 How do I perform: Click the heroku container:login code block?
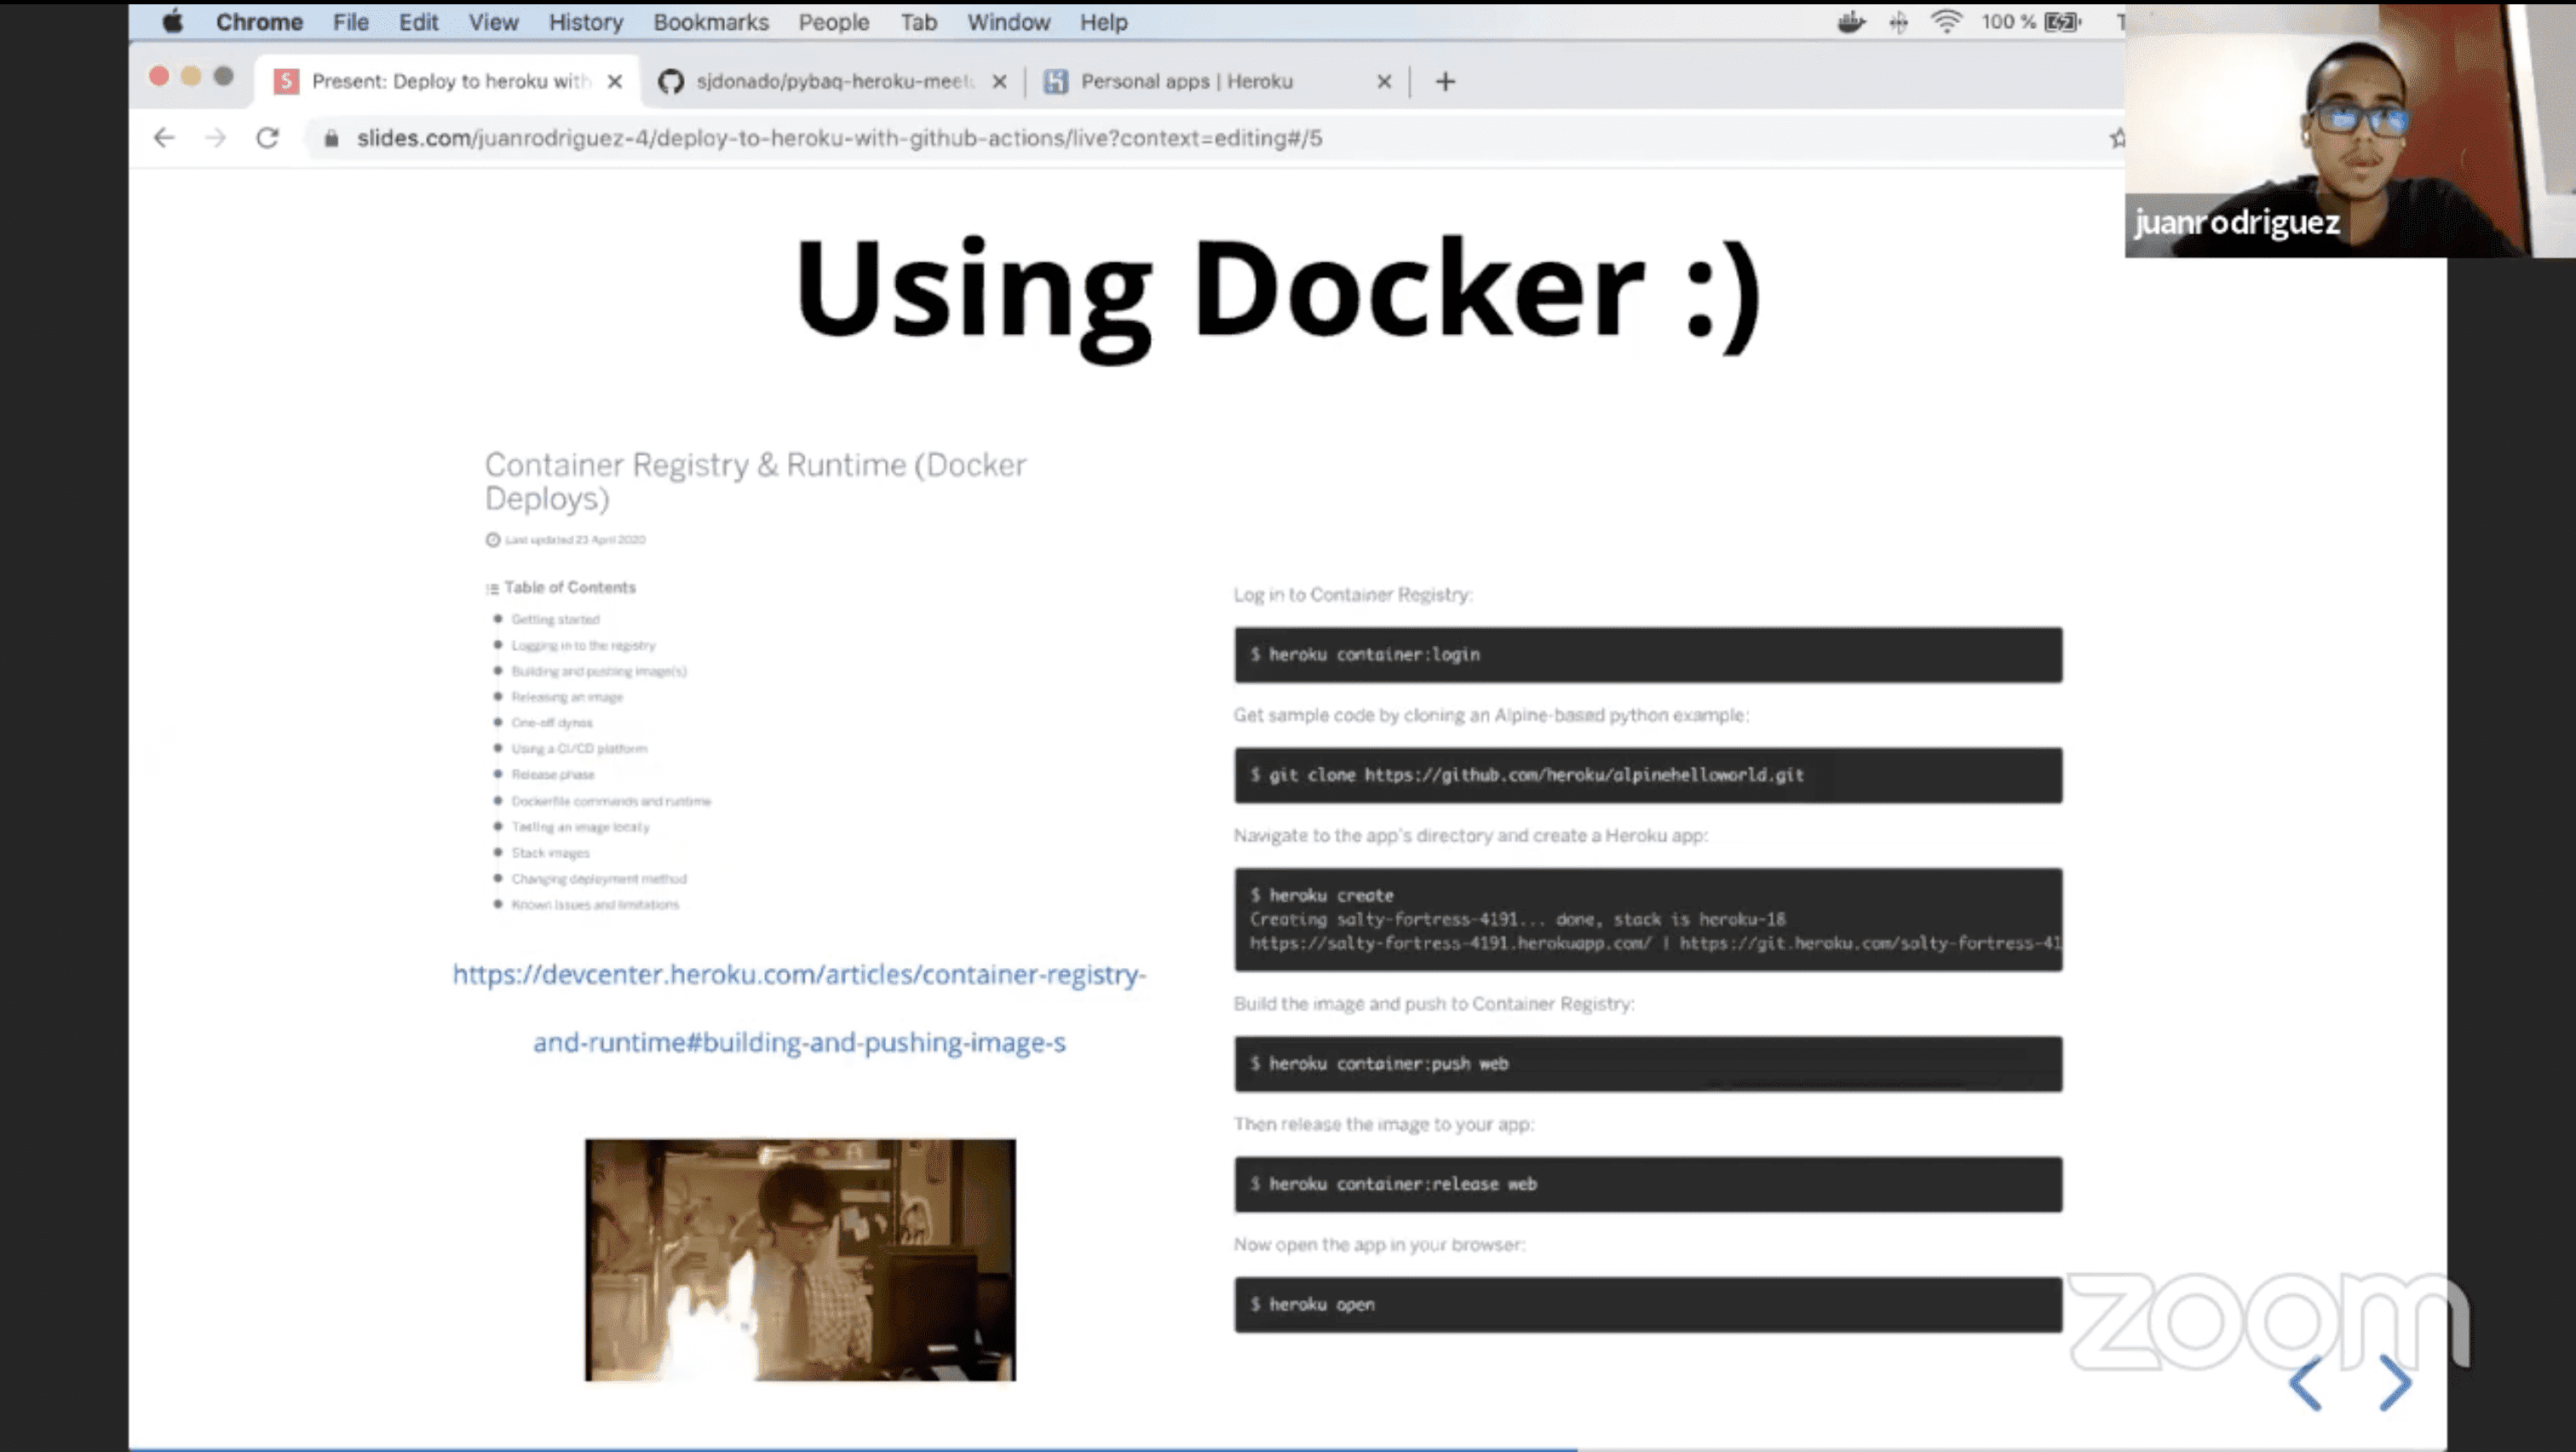[x=1648, y=655]
